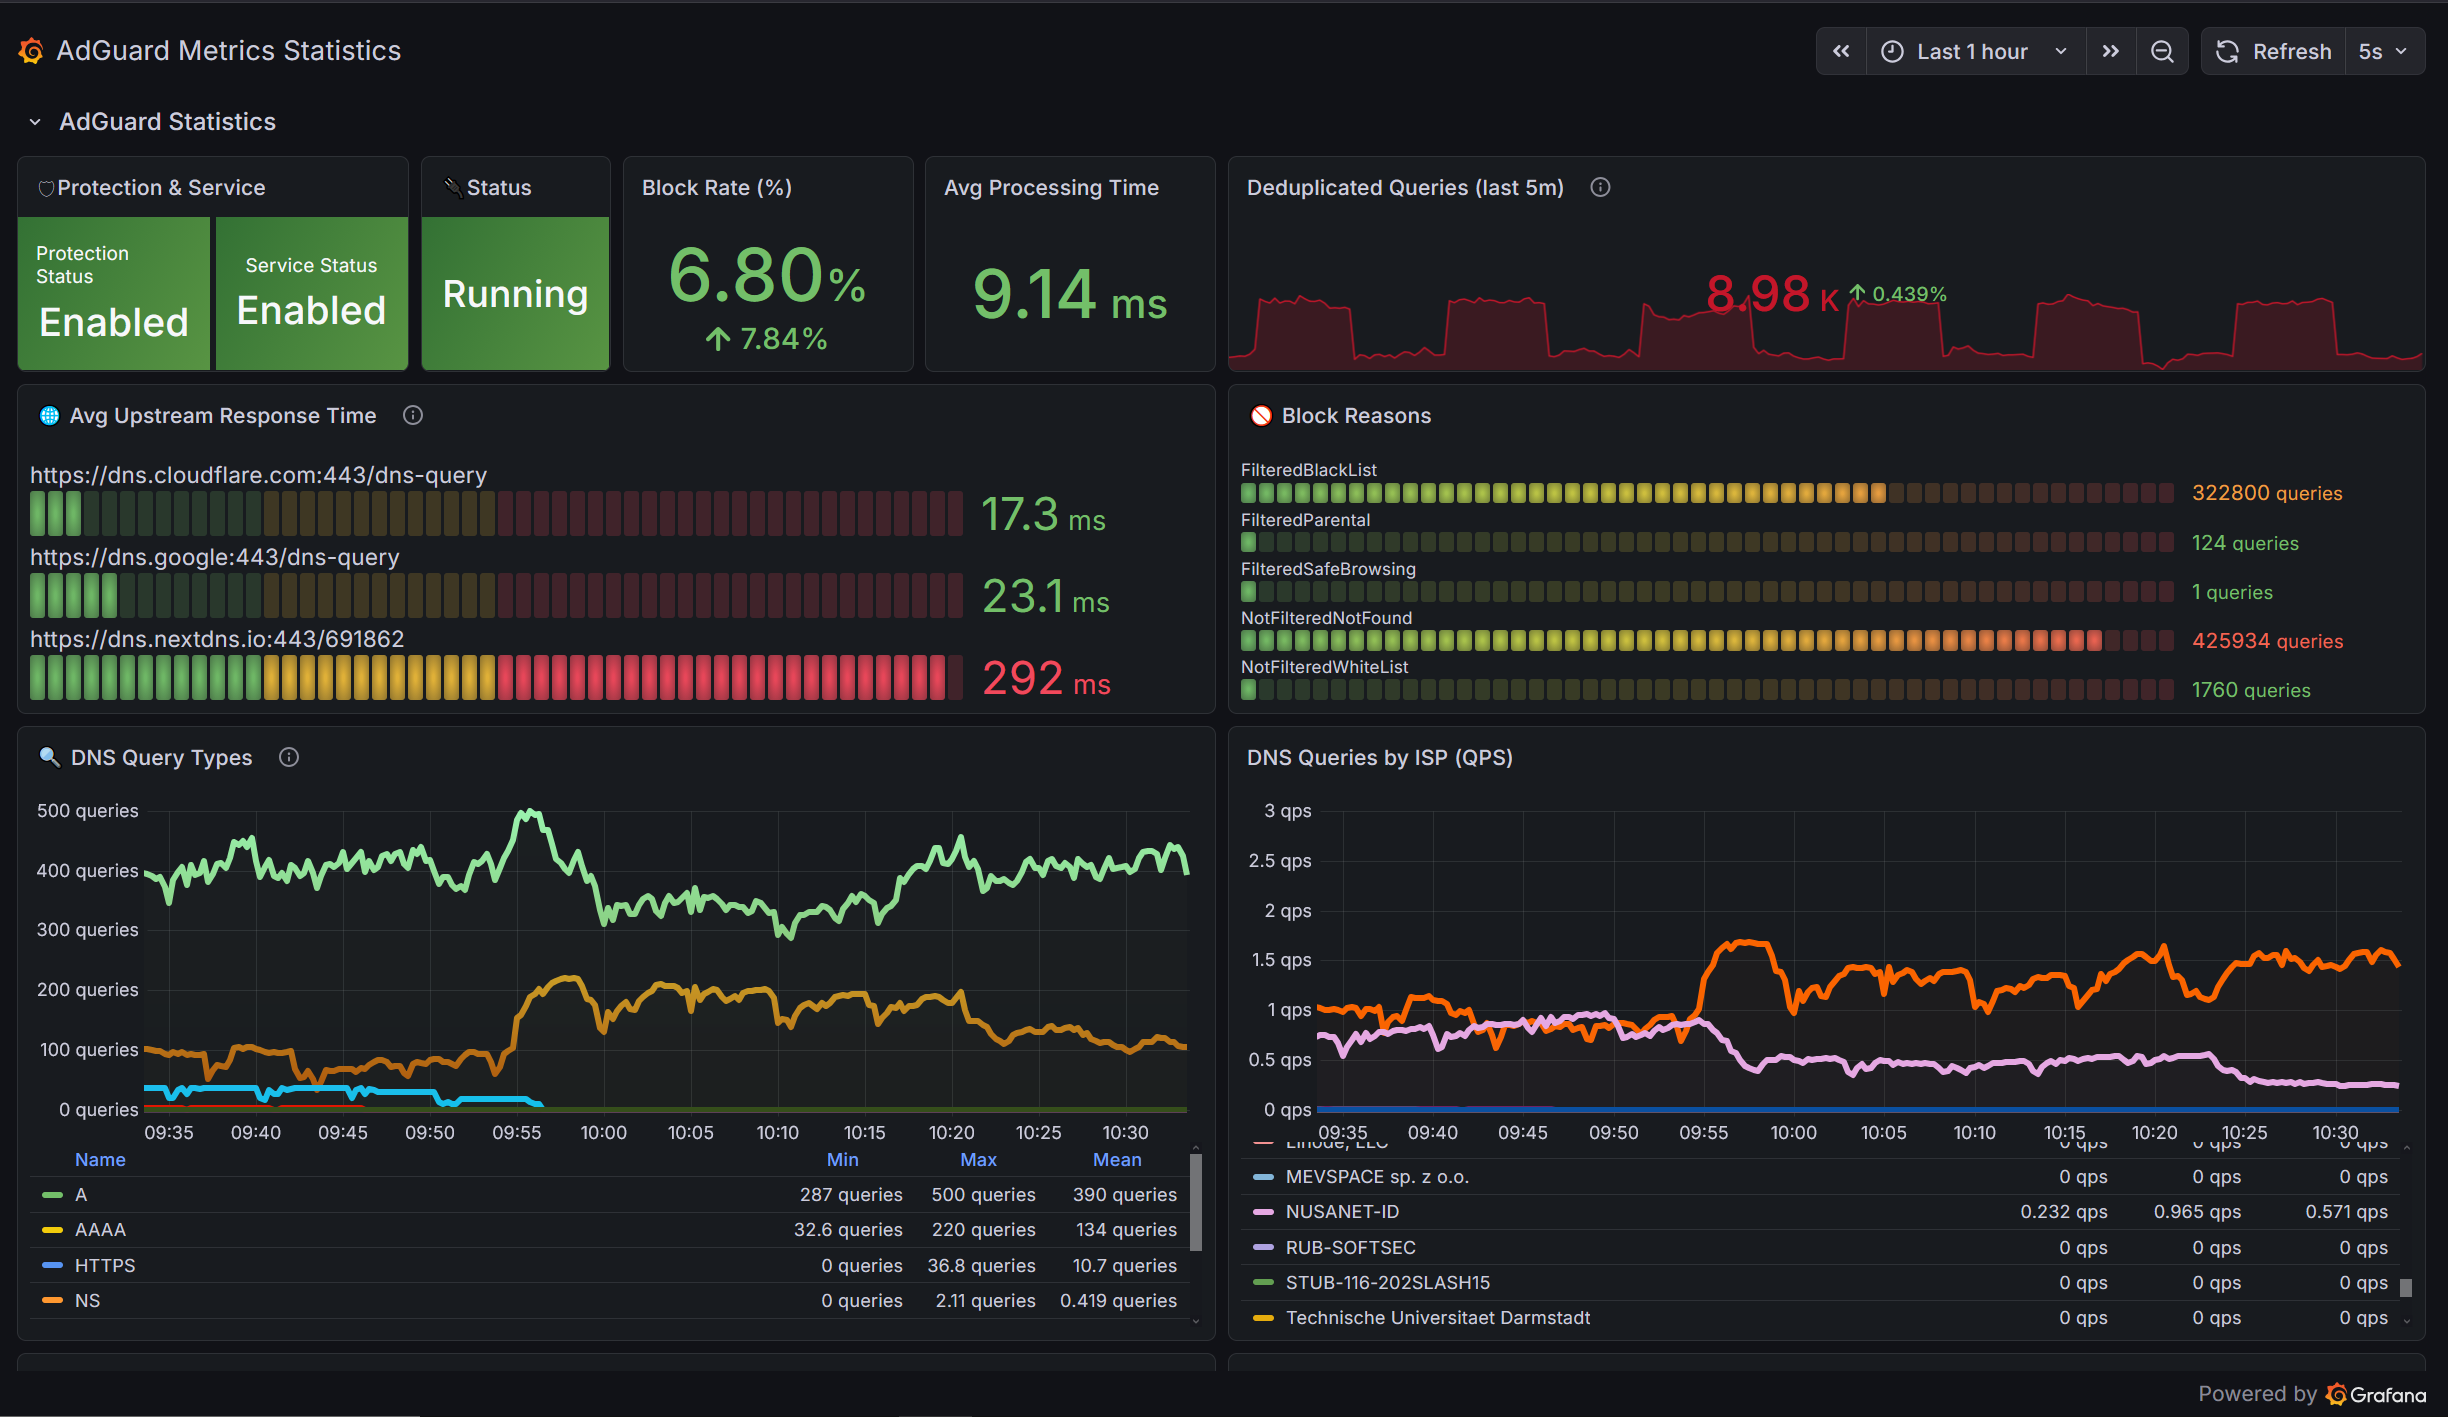Screen dimensions: 2448x1417
Task: Click the 9.14 ms processing time value
Action: 1069,296
